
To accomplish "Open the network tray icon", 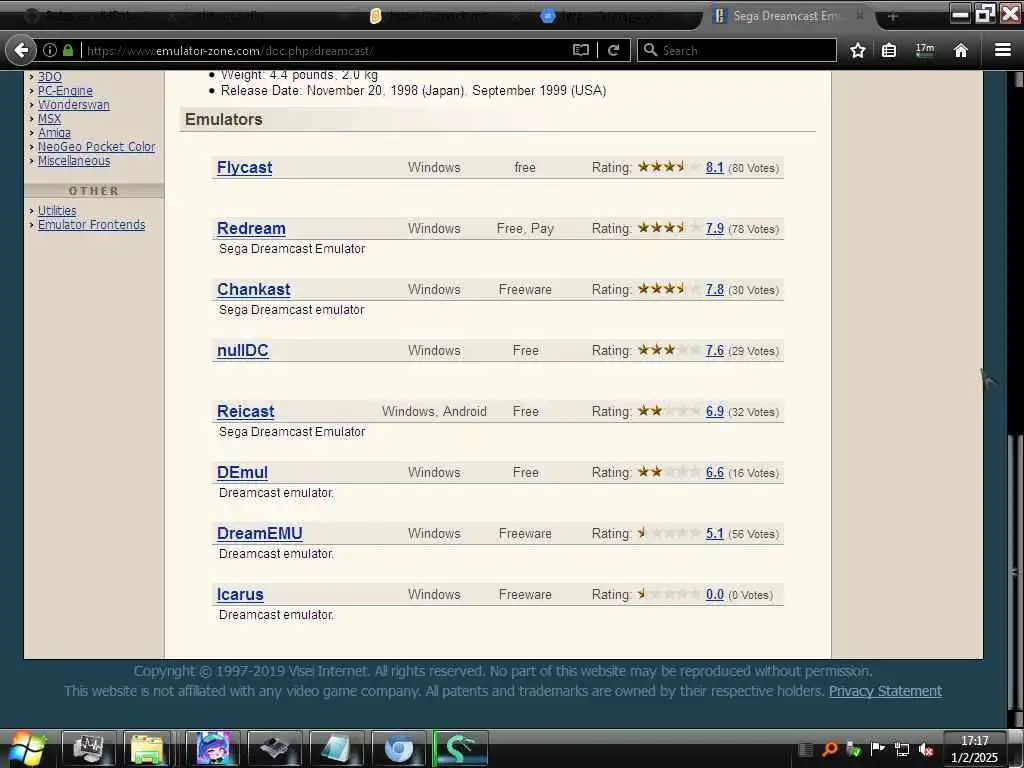I will point(901,749).
